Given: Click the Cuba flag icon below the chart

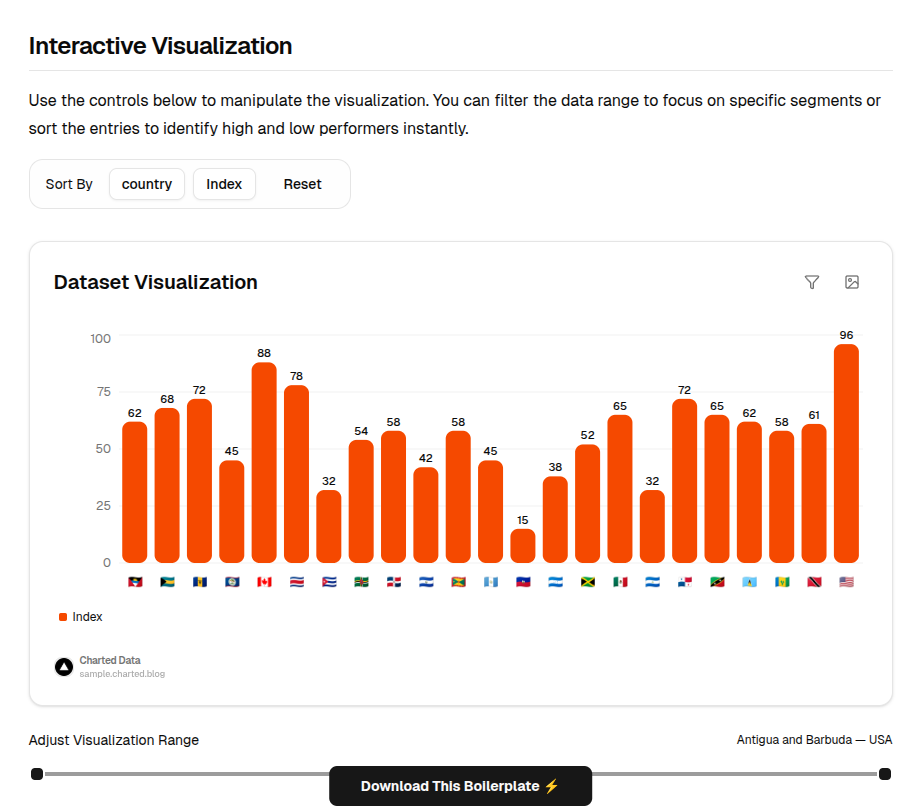Looking at the screenshot, I should [x=329, y=581].
